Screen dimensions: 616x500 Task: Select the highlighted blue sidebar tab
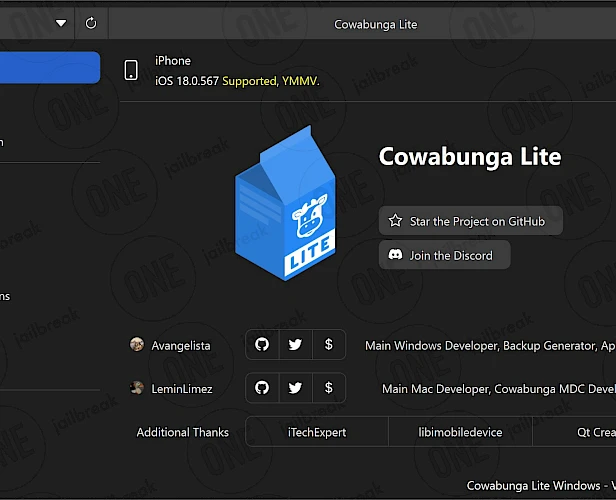pos(50,68)
